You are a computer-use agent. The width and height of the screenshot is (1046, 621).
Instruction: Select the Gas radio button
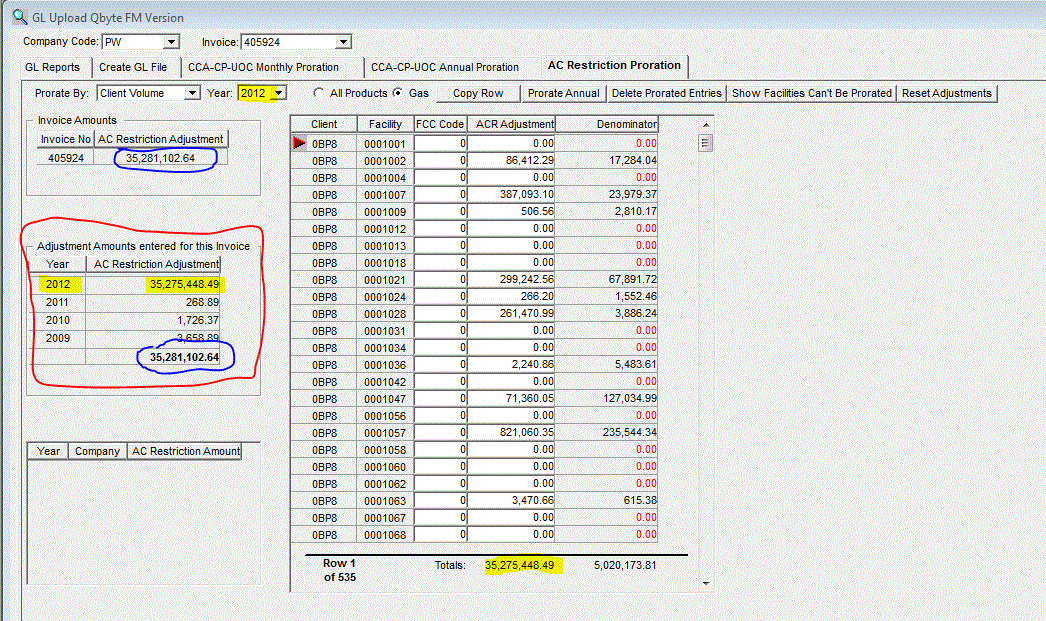click(x=398, y=93)
